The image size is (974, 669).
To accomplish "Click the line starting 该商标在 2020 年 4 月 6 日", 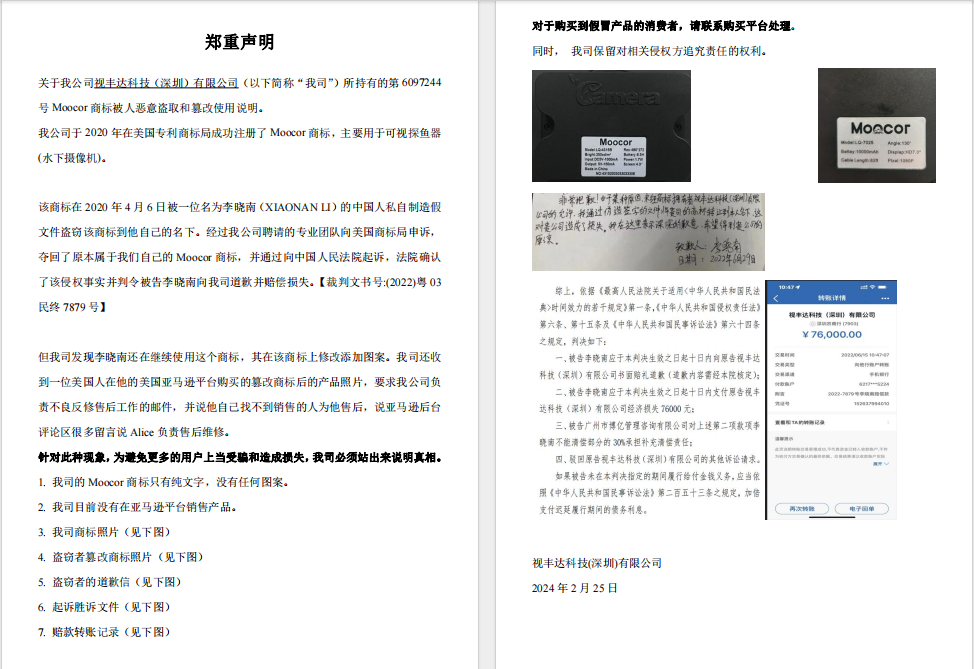I will [x=240, y=207].
